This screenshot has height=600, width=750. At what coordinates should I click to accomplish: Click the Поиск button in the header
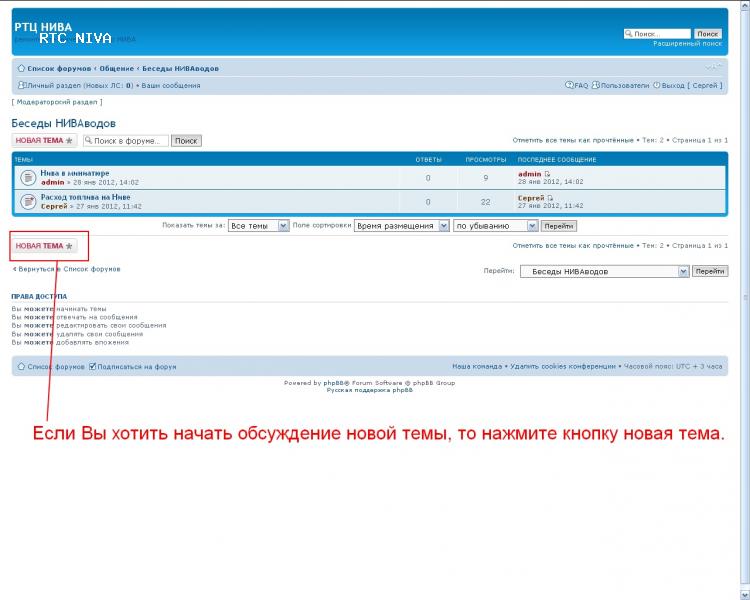point(707,34)
